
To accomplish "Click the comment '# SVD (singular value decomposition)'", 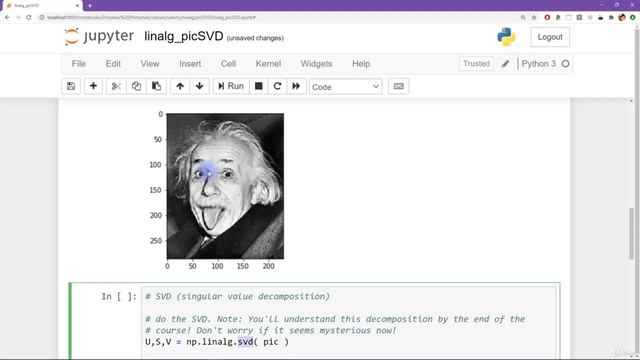I will pyautogui.click(x=238, y=297).
